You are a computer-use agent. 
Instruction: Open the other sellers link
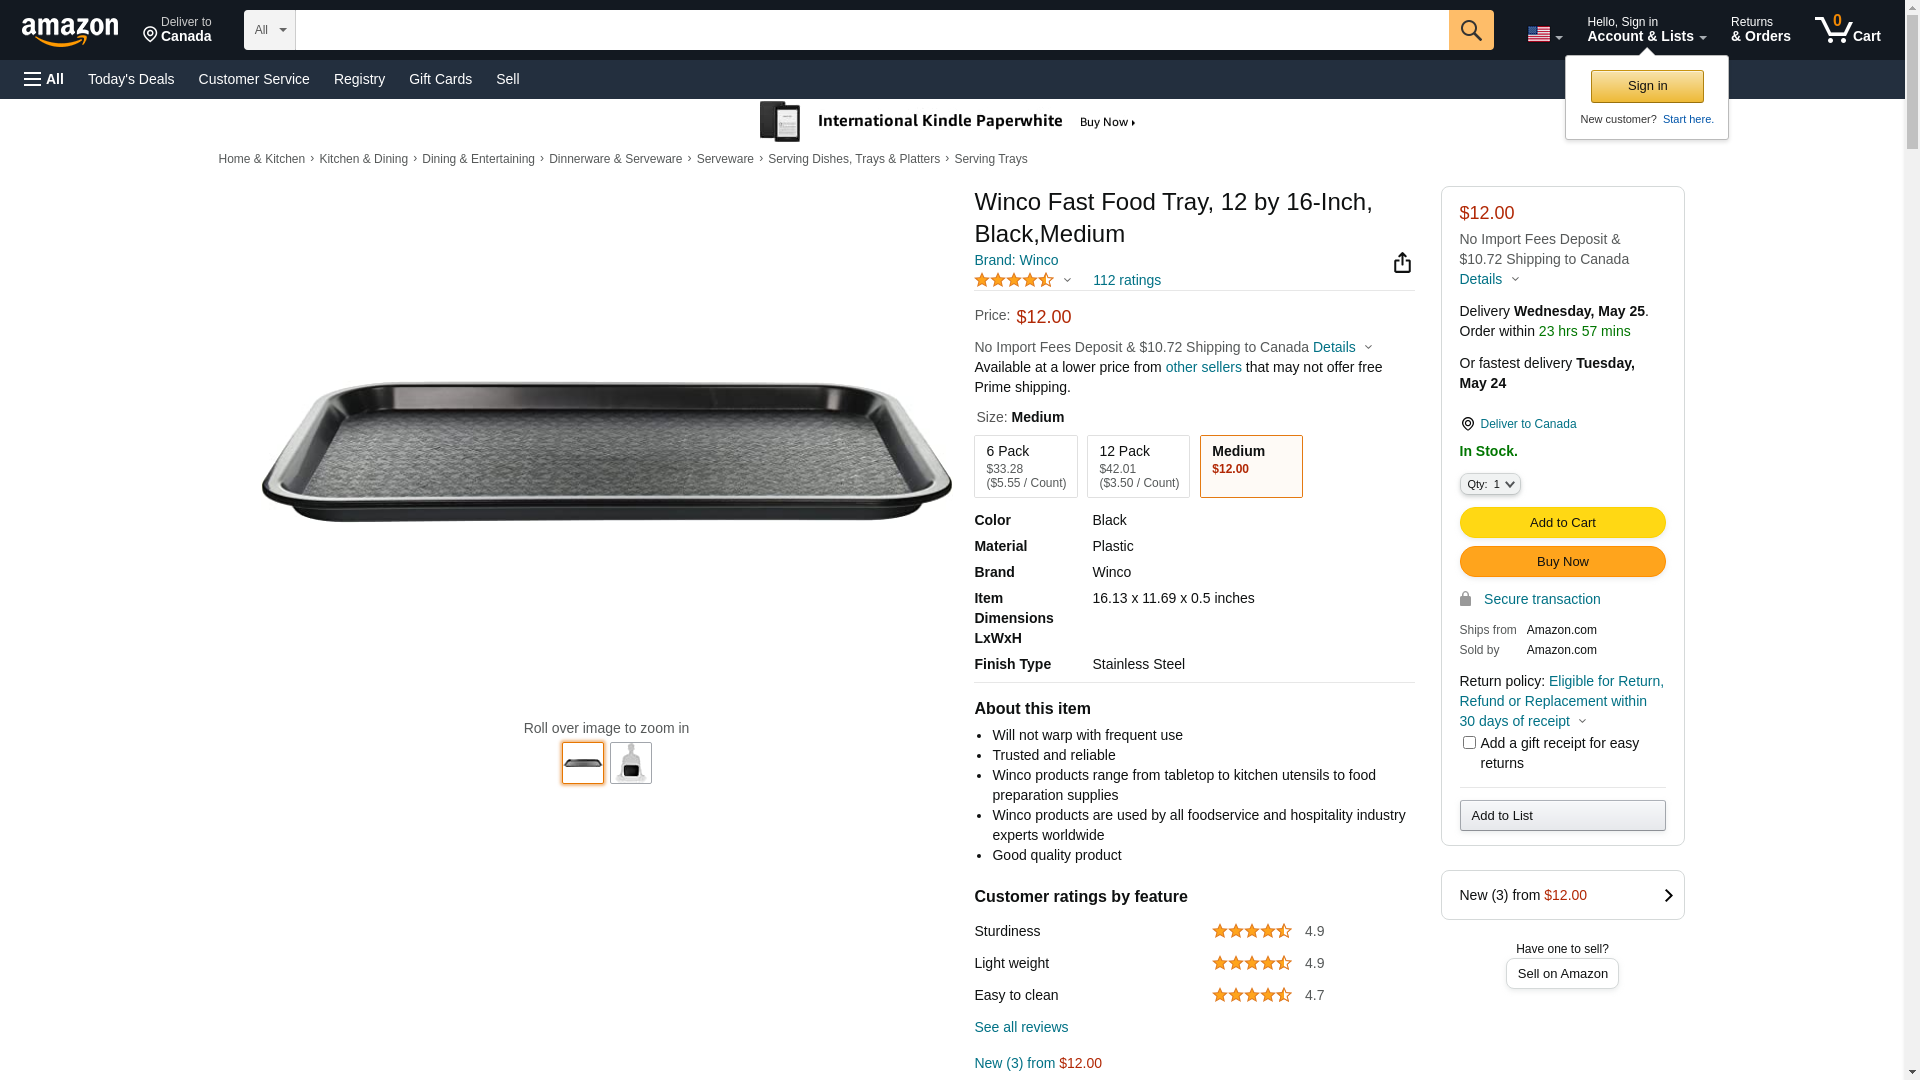(x=1203, y=367)
